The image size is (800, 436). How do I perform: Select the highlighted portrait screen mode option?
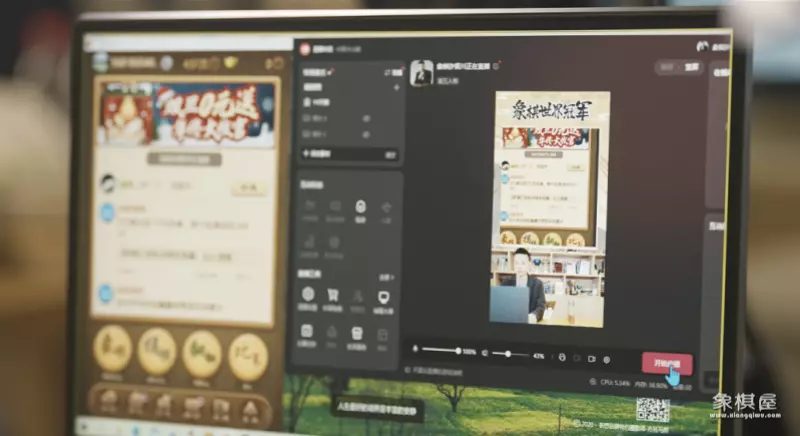[x=692, y=67]
